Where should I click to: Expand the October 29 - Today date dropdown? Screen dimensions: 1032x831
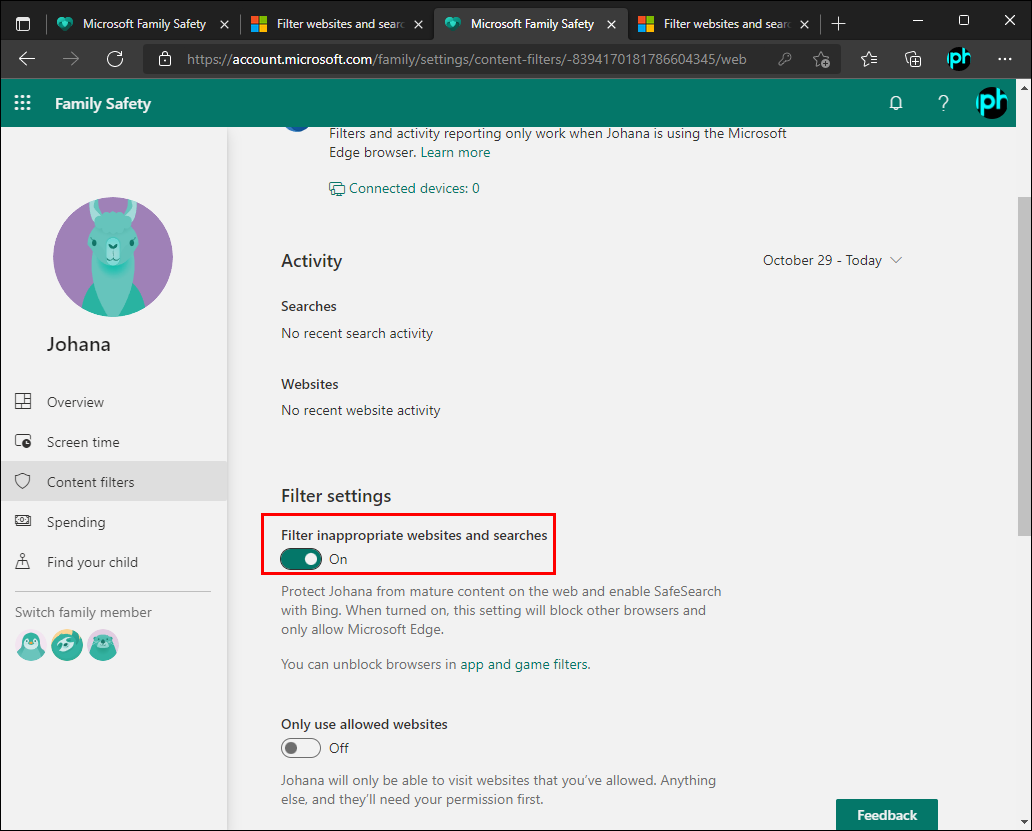[x=832, y=261]
